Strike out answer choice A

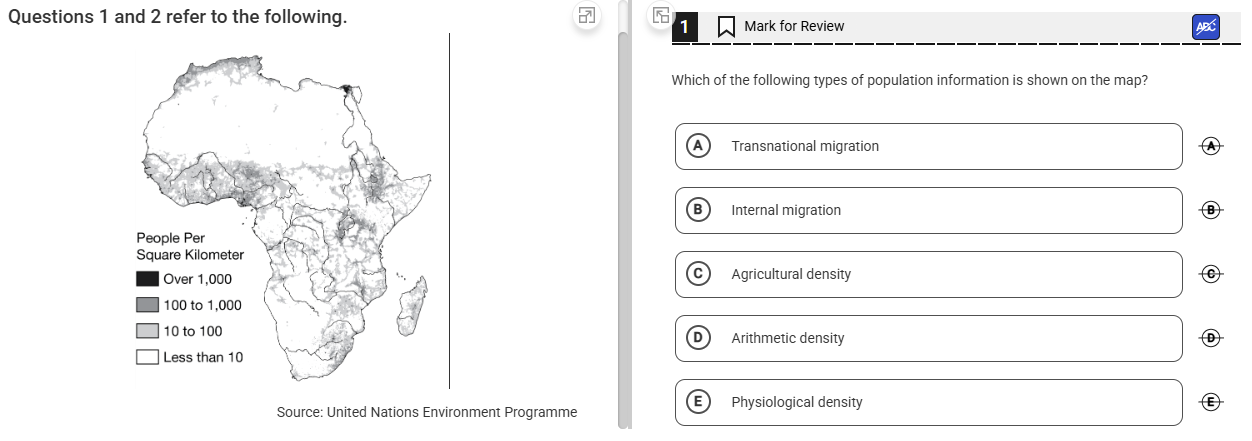pyautogui.click(x=1211, y=146)
